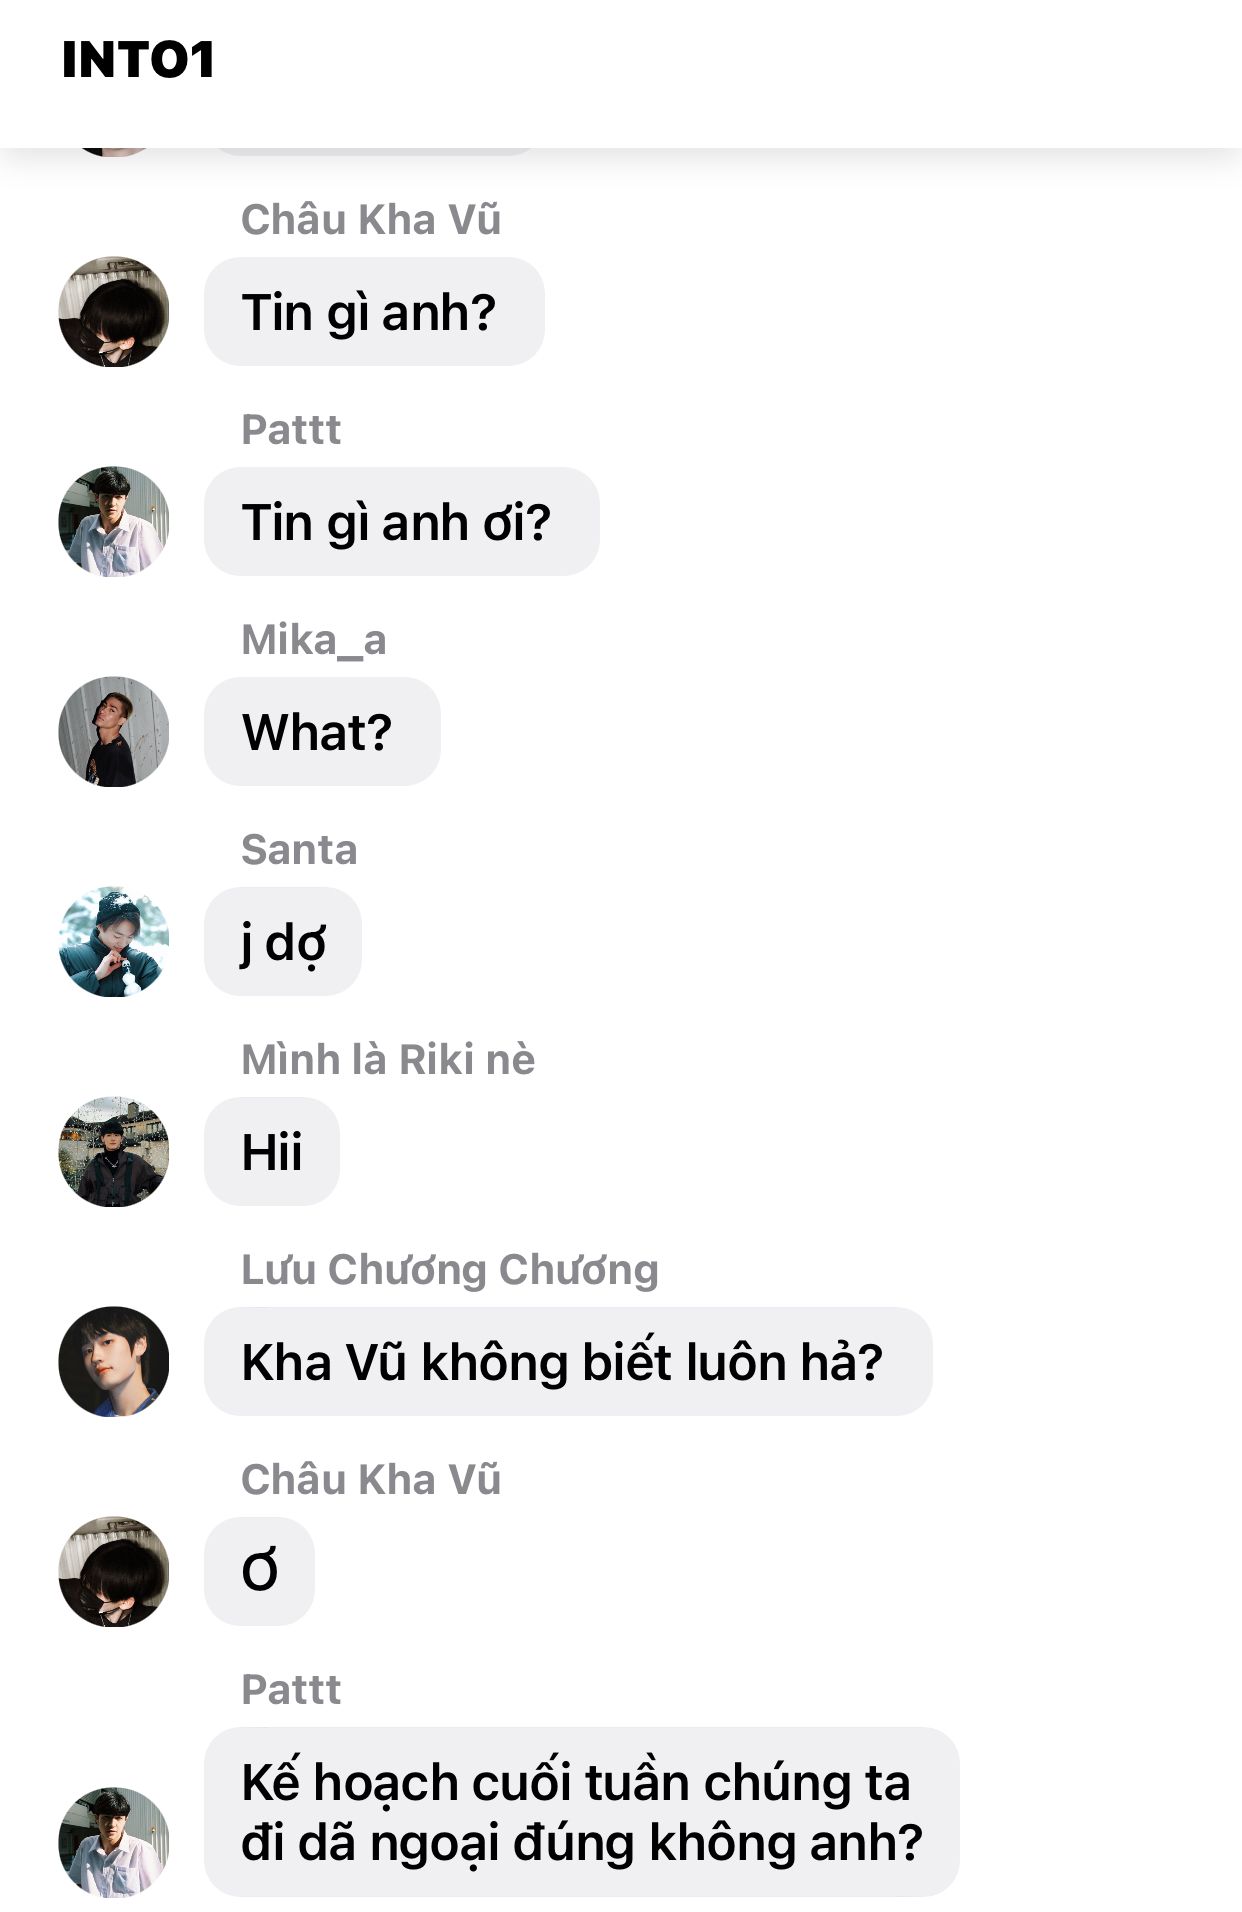This screenshot has height=1912, width=1242.
Task: Open Santa's profile picture
Action: (x=114, y=942)
